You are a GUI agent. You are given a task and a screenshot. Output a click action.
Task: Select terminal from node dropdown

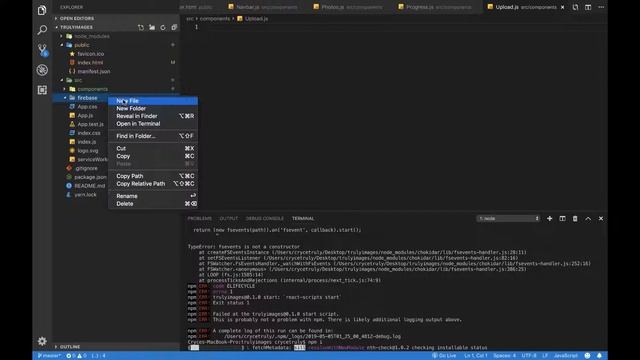(x=508, y=219)
